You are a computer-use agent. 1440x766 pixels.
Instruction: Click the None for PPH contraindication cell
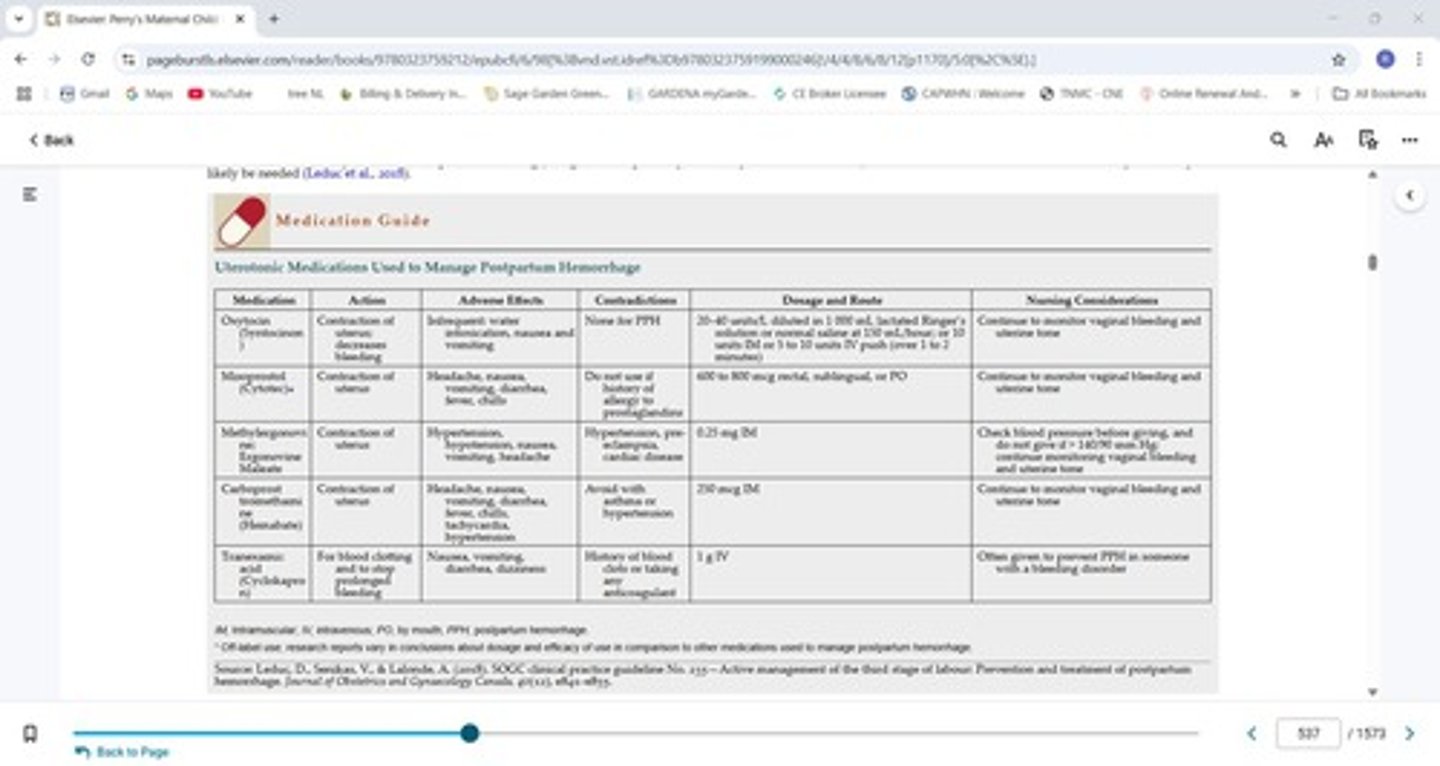634,338
